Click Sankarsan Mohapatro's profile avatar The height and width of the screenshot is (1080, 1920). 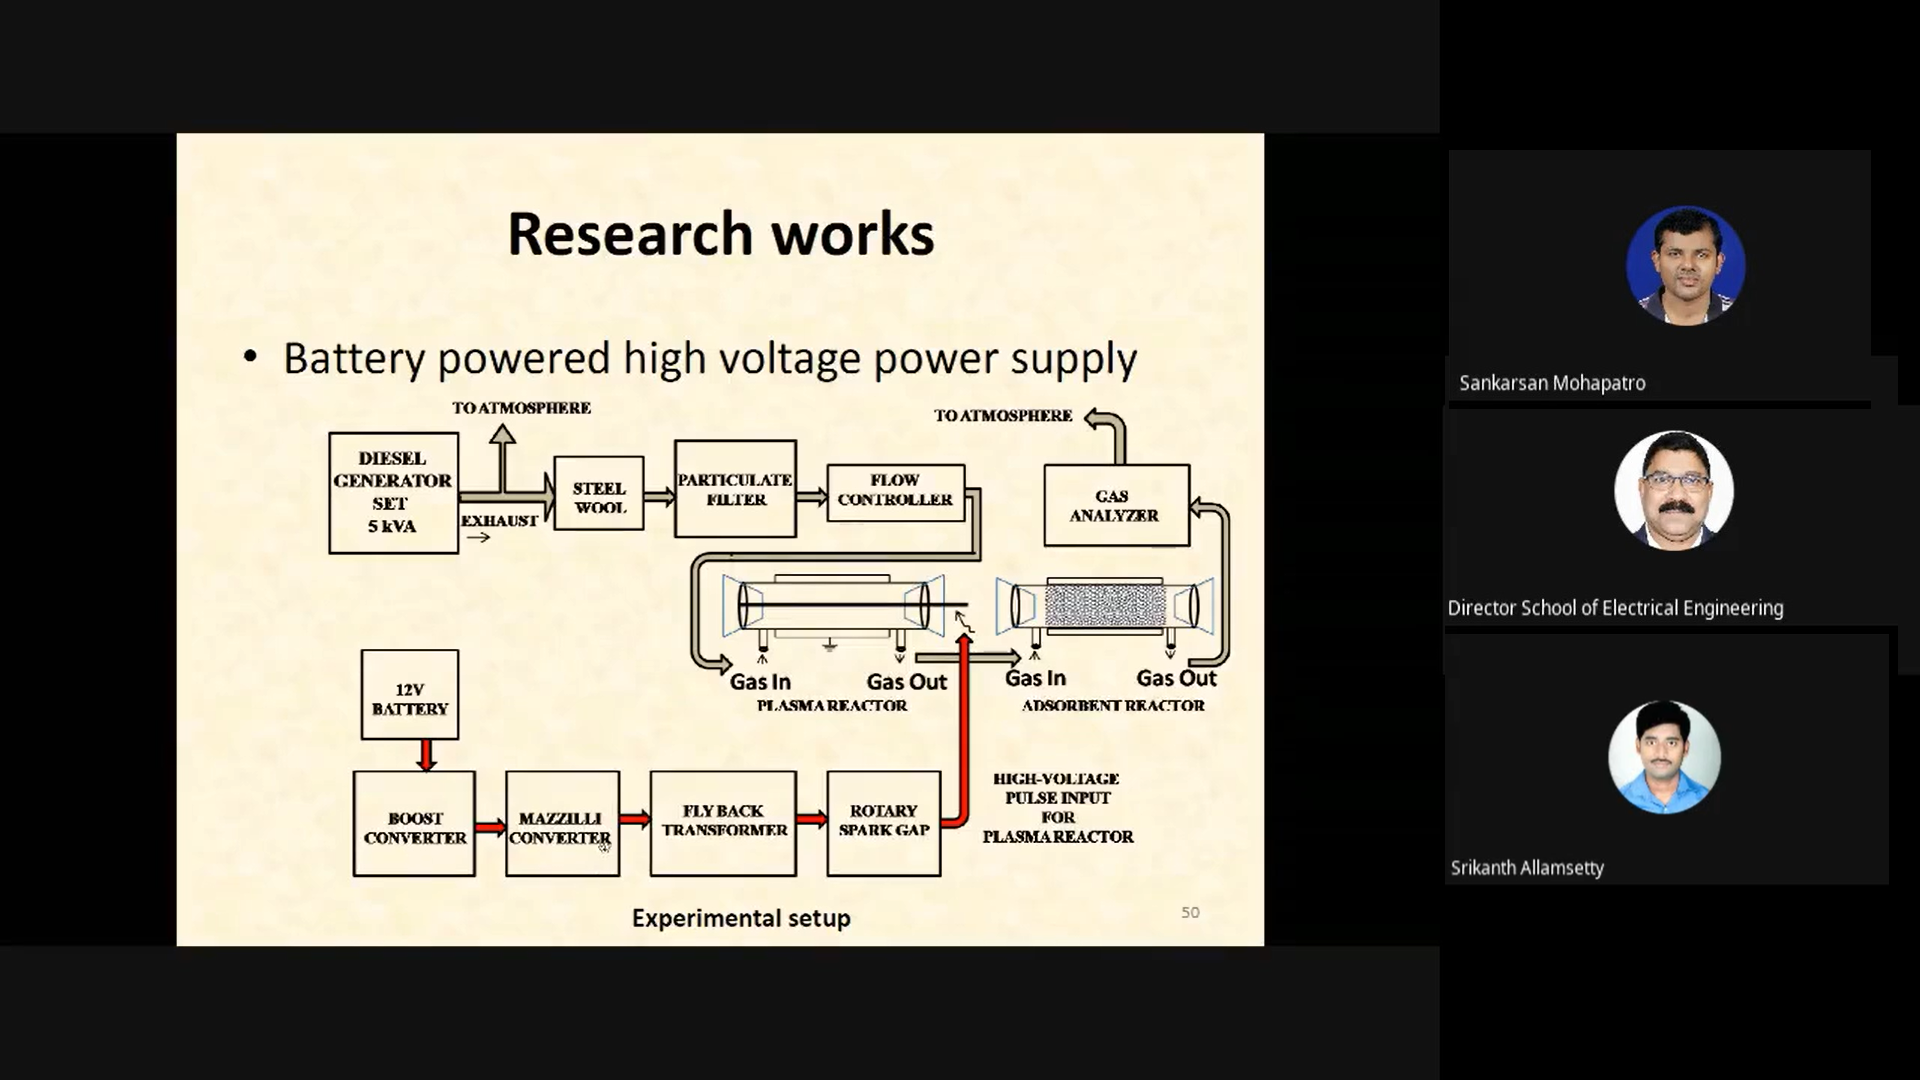click(1685, 265)
